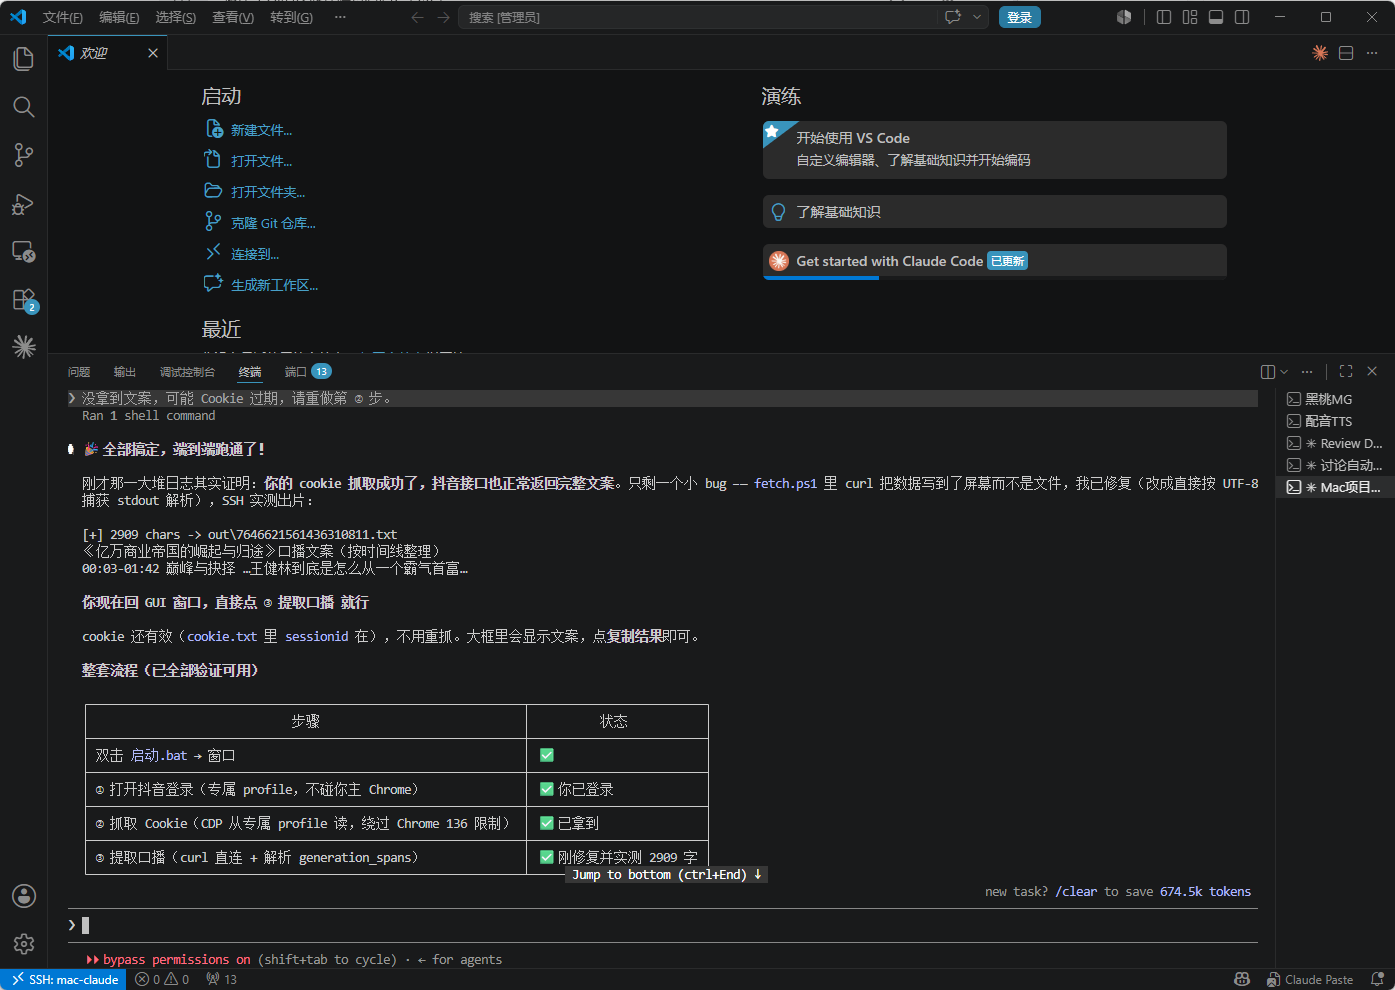This screenshot has width=1395, height=990.
Task: Open the Run and Debug view
Action: (x=24, y=204)
